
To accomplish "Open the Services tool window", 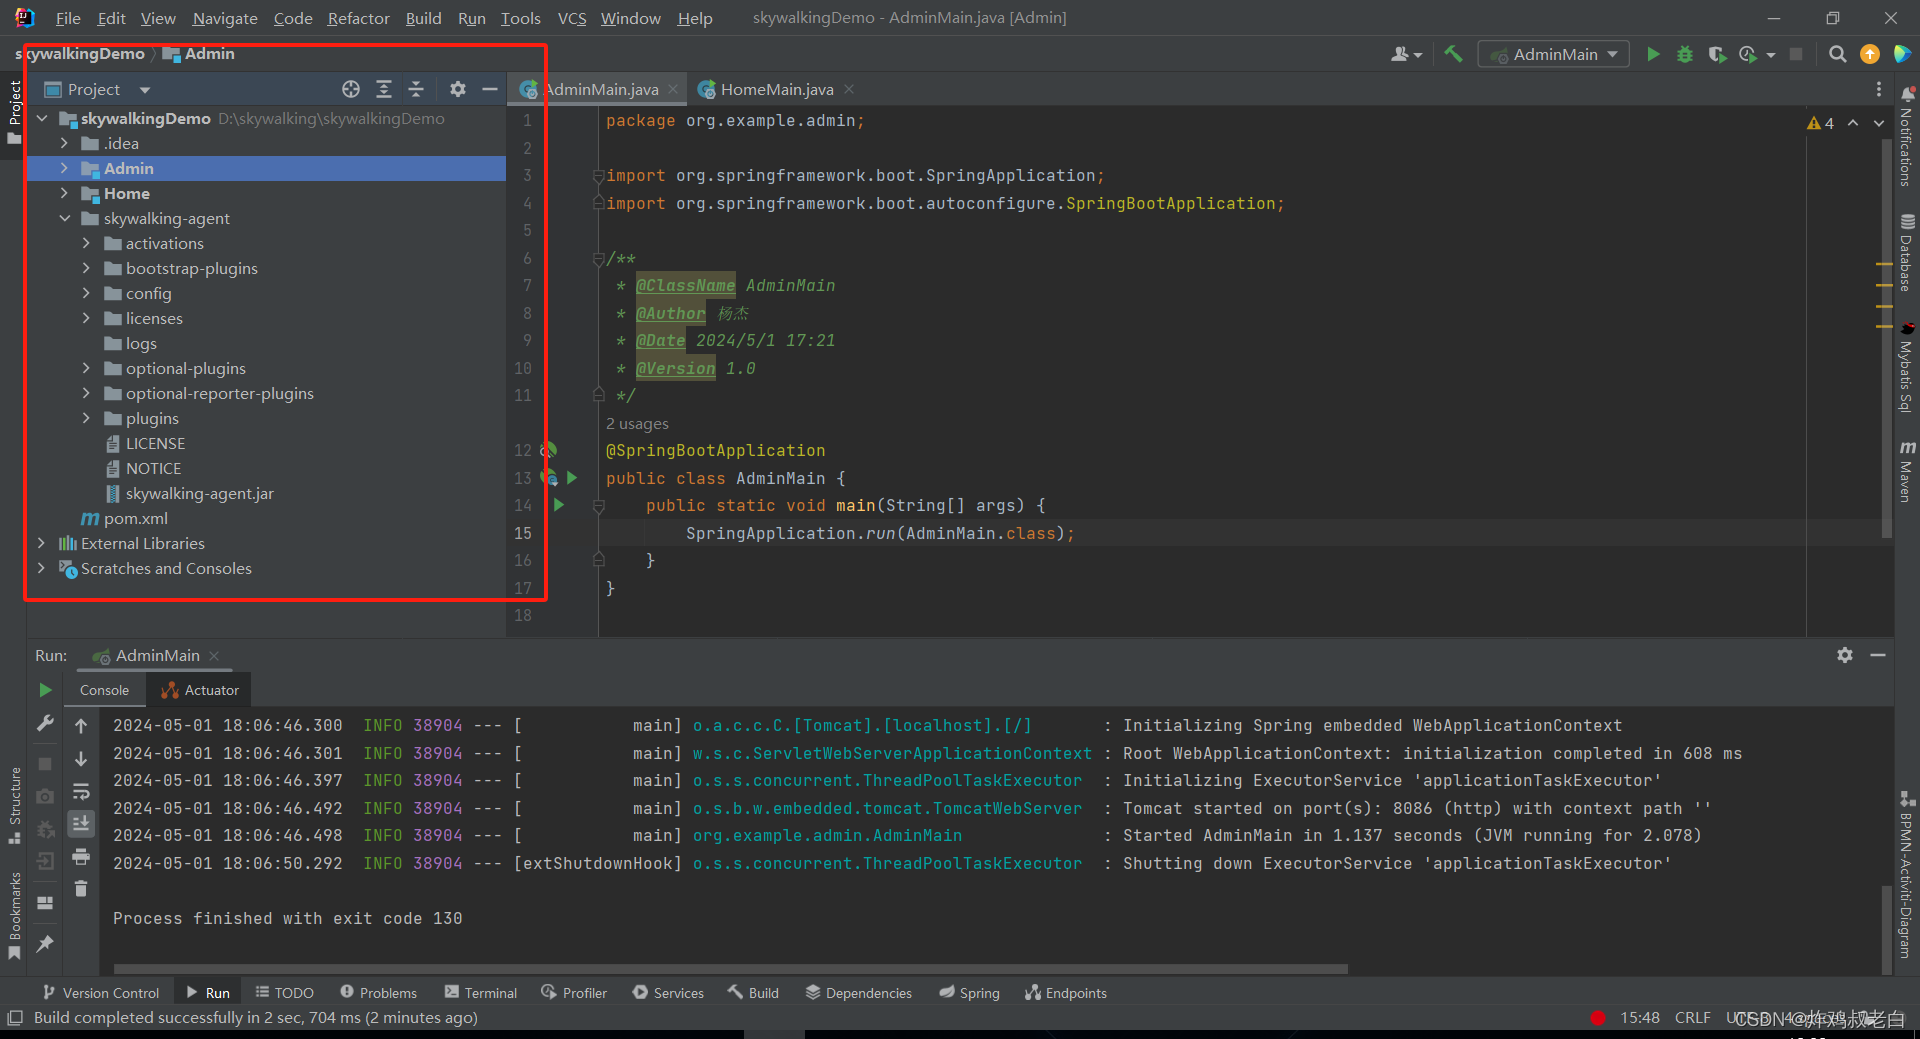I will click(x=668, y=992).
